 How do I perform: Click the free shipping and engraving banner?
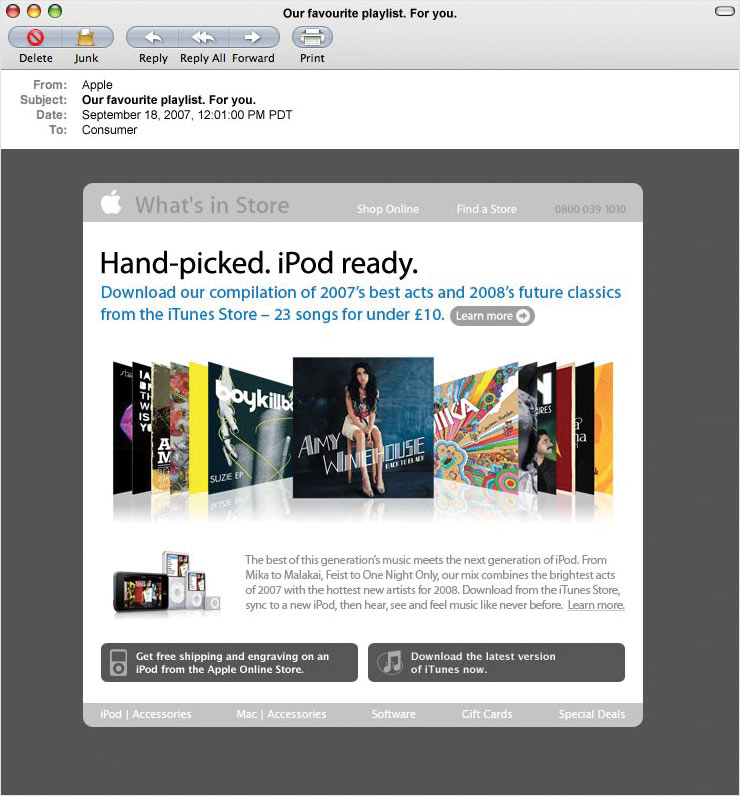(x=229, y=662)
